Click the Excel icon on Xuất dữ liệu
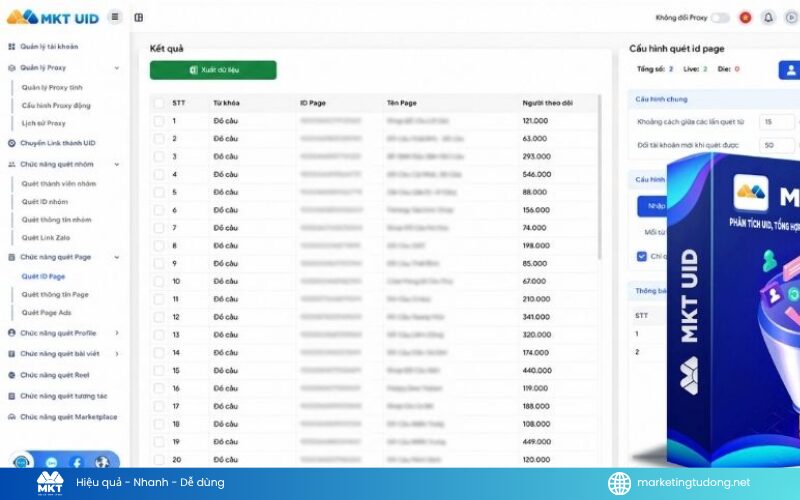This screenshot has width=800, height=500. point(193,70)
